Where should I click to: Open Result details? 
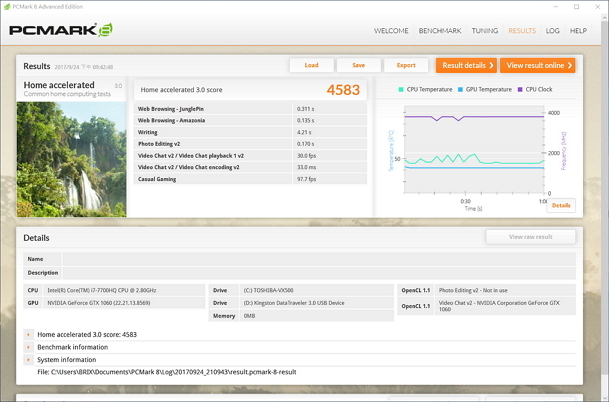[464, 65]
